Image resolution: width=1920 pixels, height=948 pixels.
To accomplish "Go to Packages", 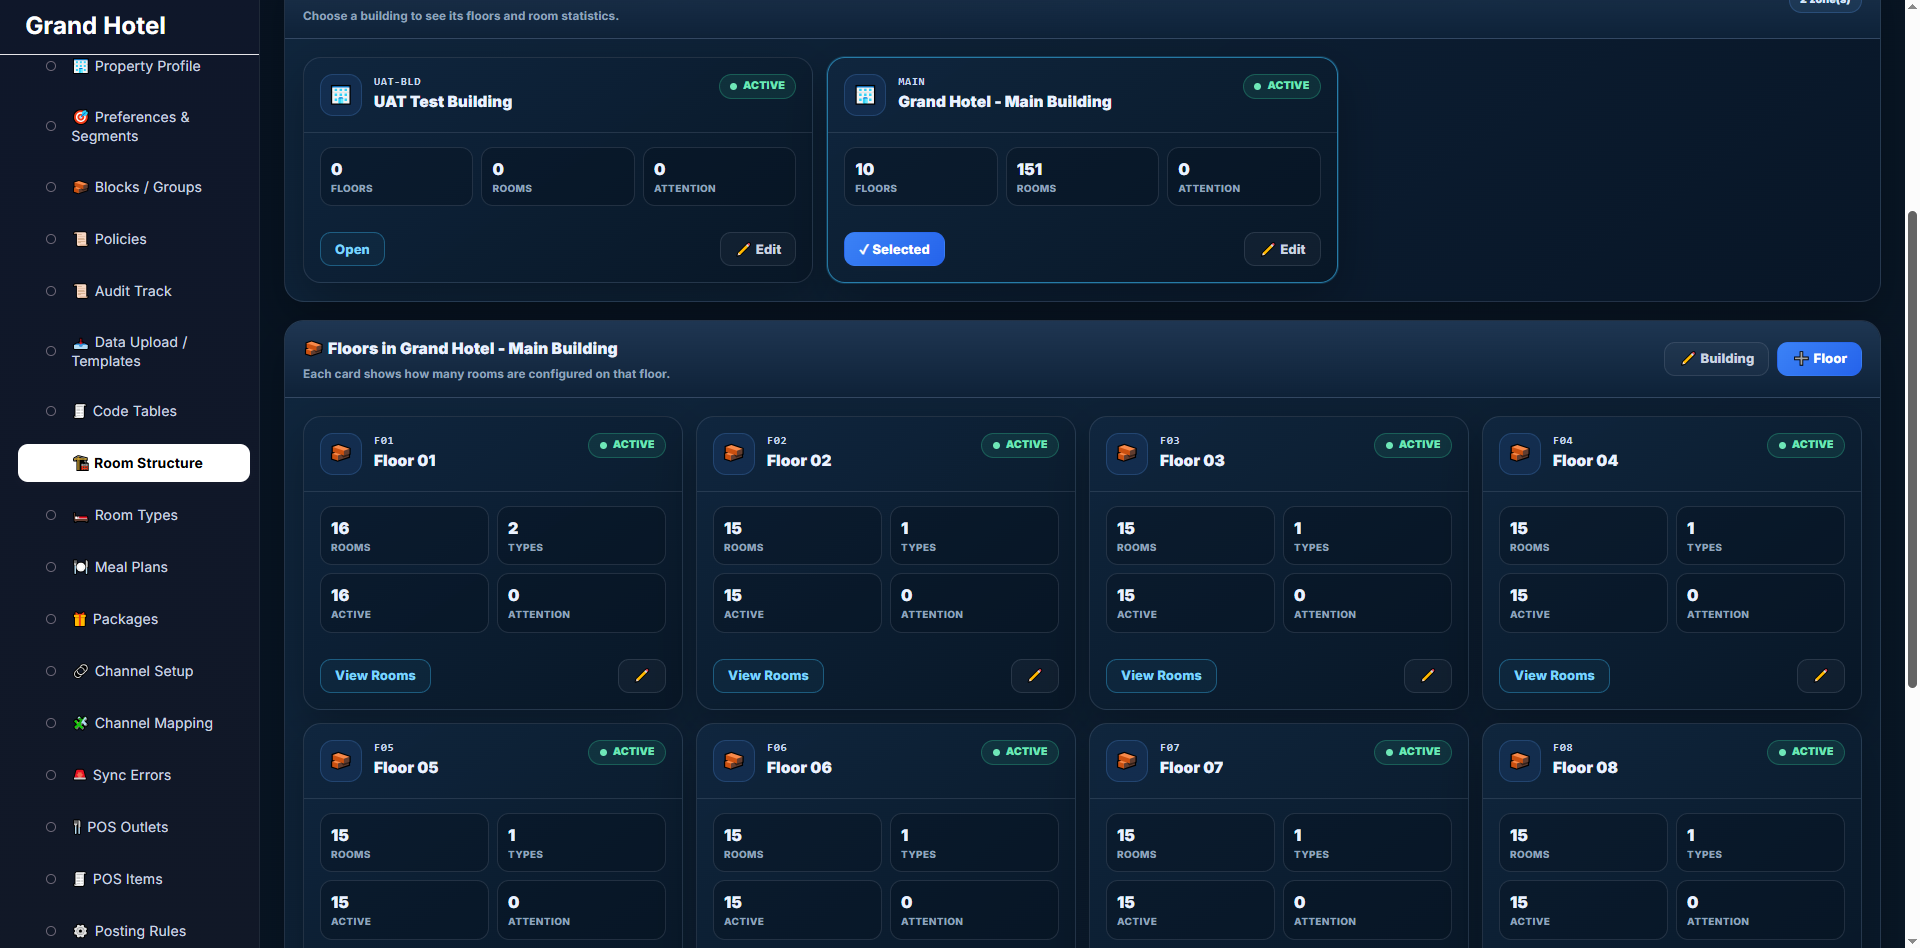I will pos(134,619).
